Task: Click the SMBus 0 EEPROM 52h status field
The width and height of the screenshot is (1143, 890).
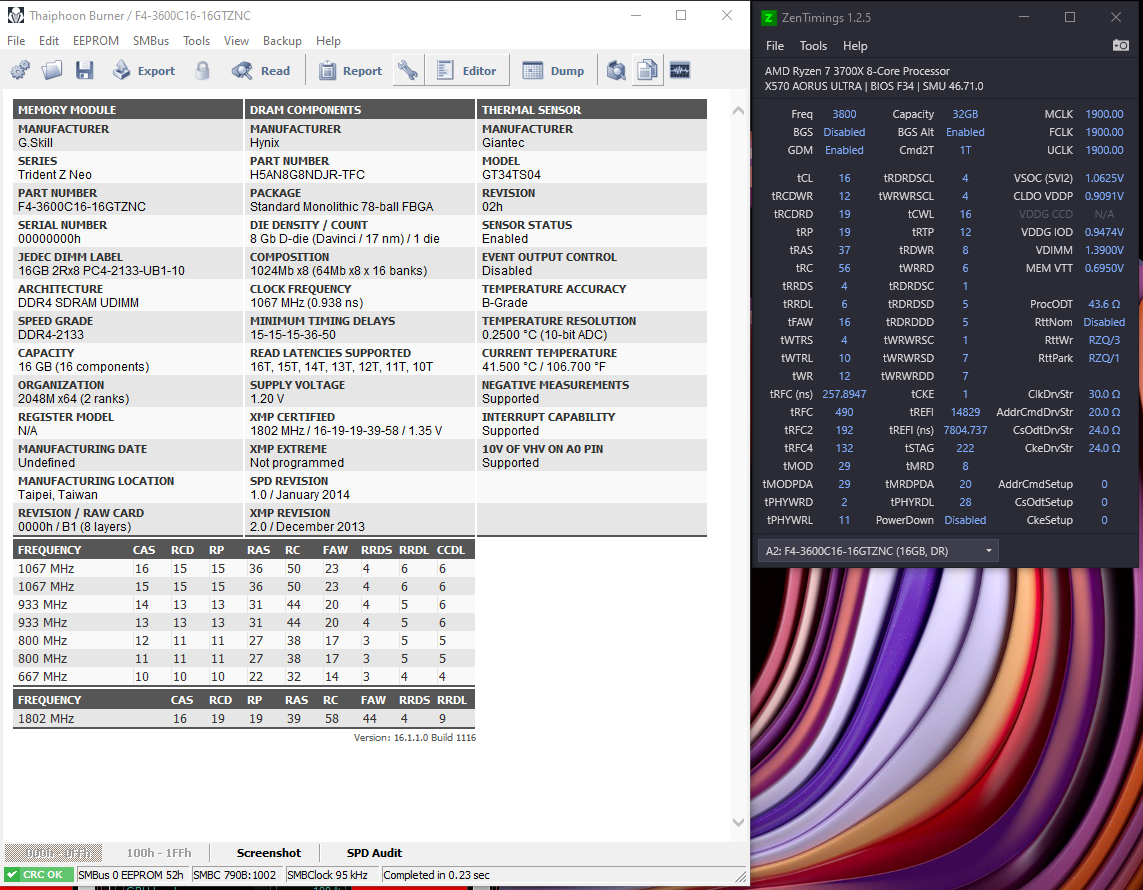Action: 131,875
